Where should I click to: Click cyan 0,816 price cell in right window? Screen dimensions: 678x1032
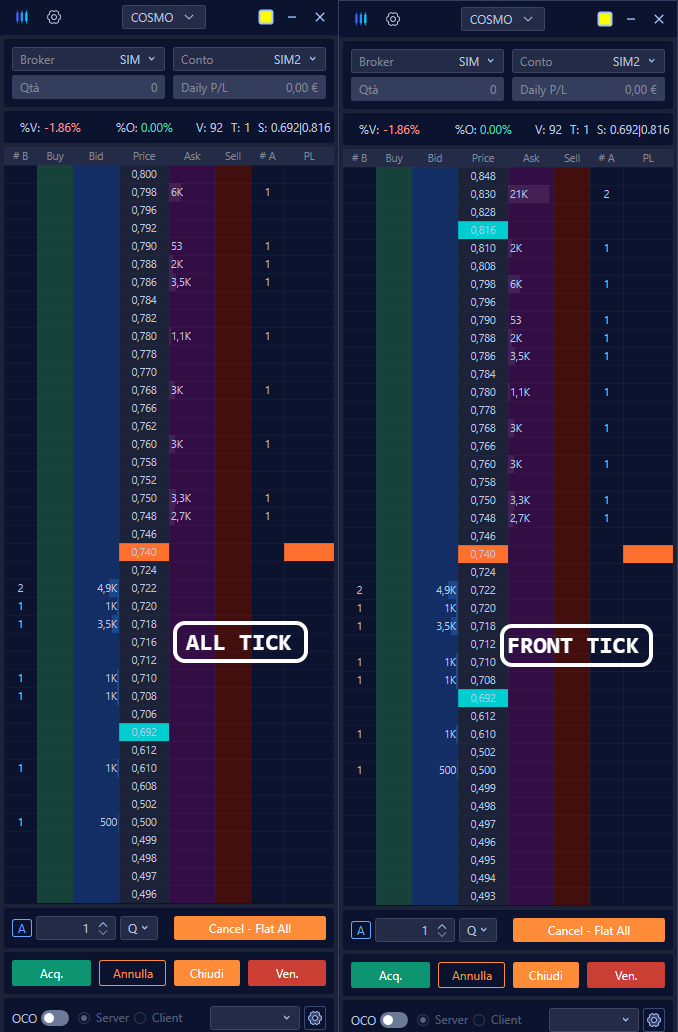click(483, 230)
